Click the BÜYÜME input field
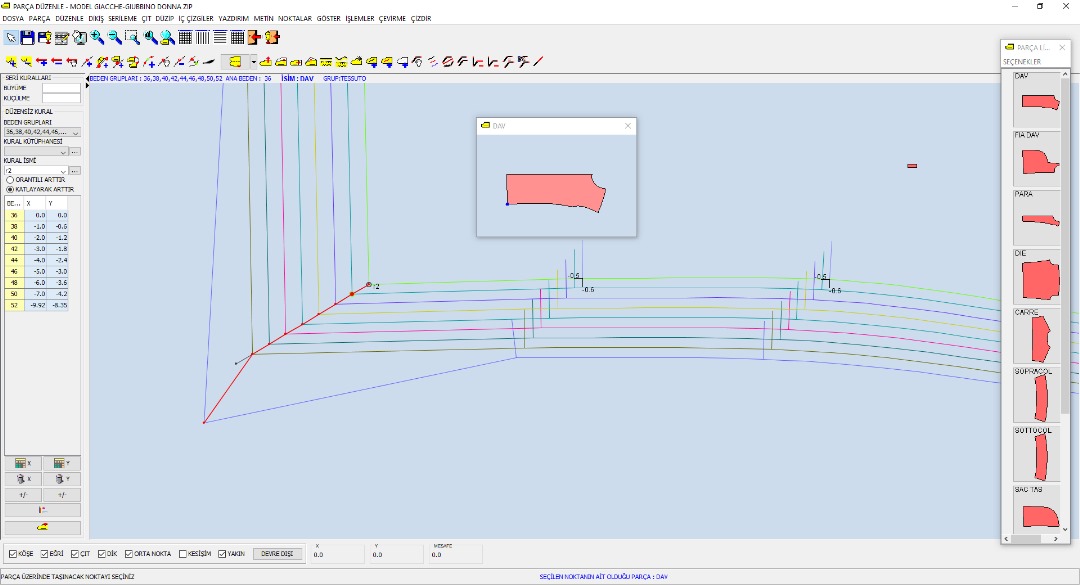 [60, 88]
